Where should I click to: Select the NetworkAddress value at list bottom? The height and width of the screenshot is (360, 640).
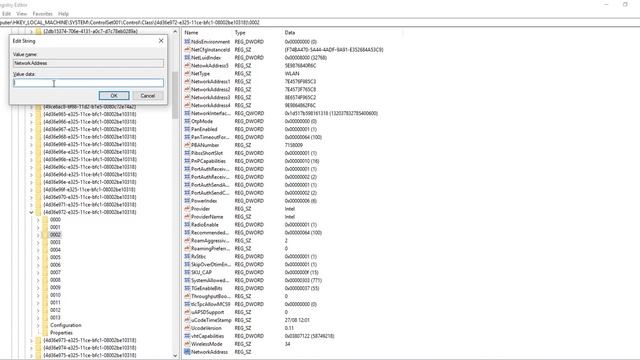209,352
